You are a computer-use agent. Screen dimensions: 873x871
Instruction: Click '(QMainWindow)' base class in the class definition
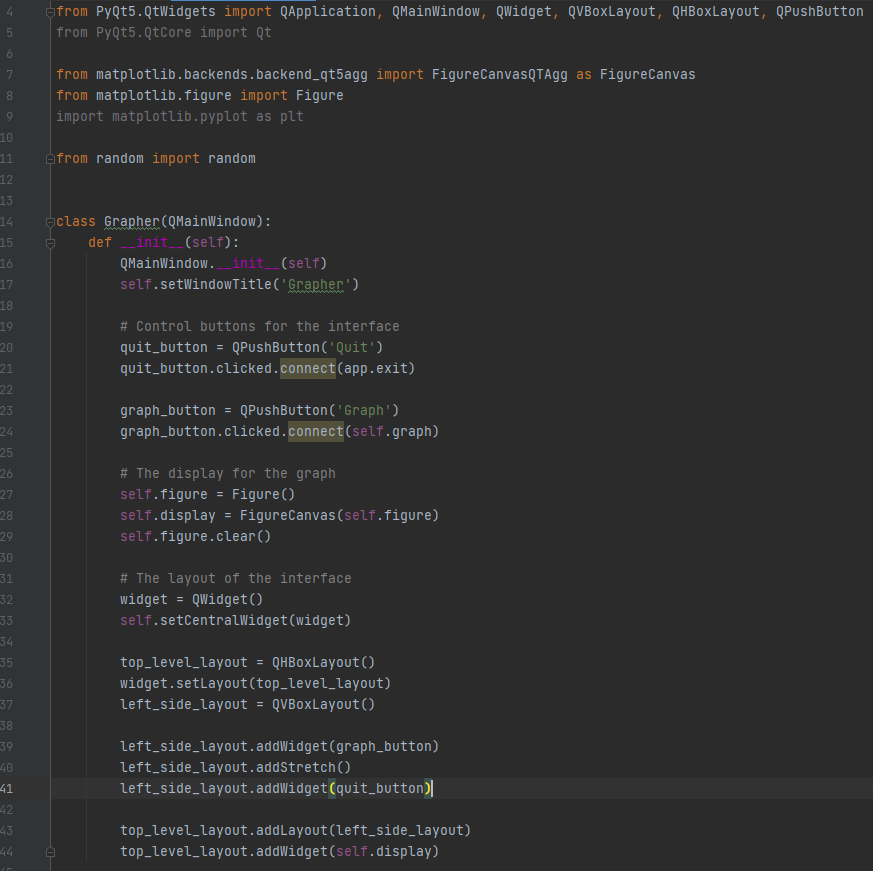[212, 222]
